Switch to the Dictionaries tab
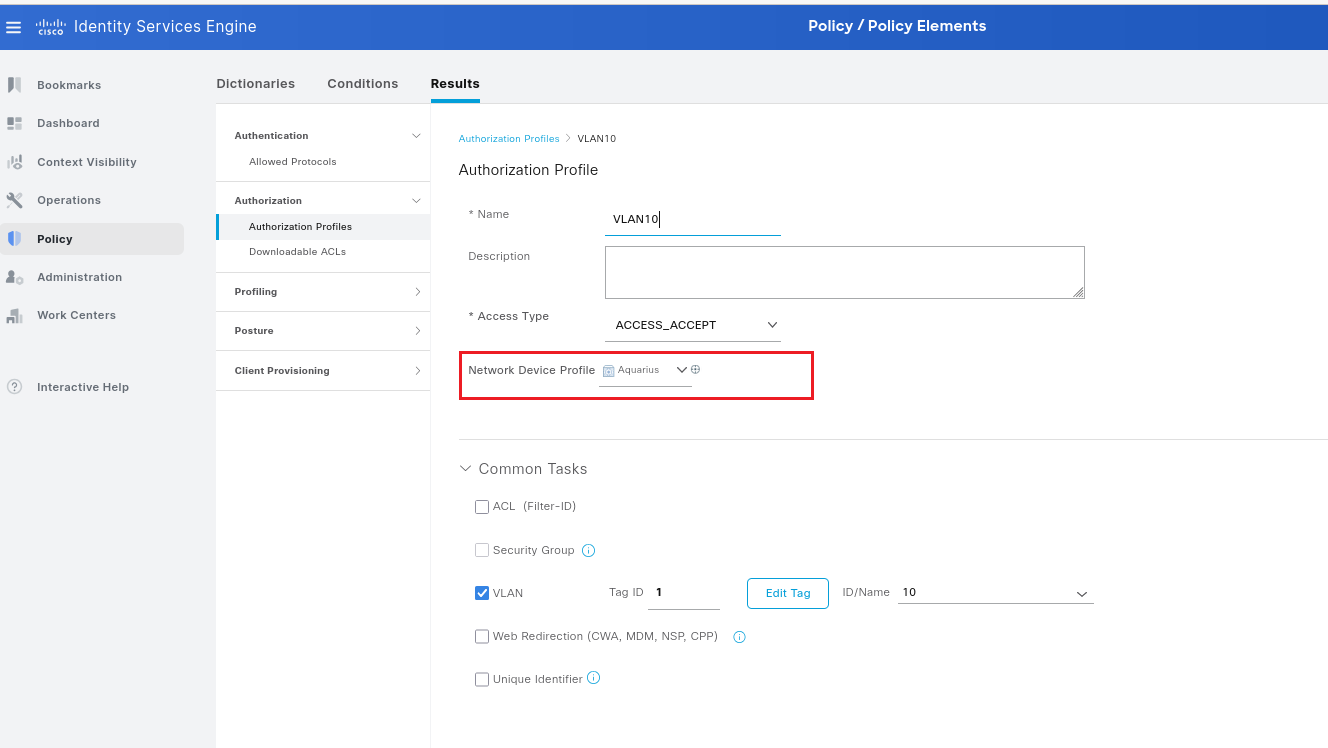 (256, 83)
